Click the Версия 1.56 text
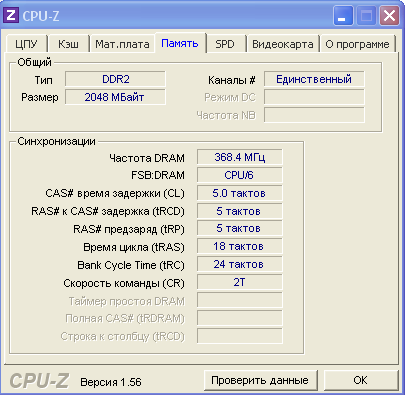Screen dimensions: 405x395 tap(111, 382)
